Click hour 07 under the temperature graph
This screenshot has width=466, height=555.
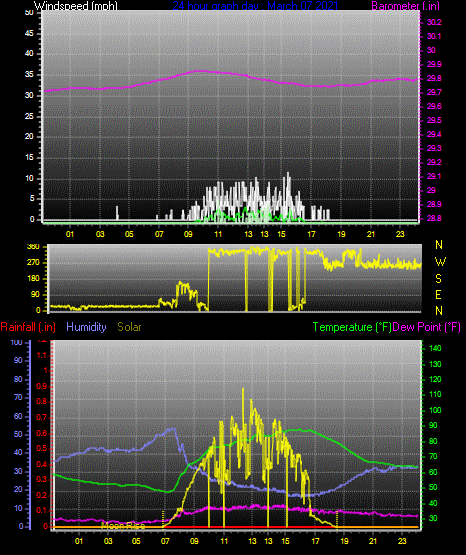[165, 541]
